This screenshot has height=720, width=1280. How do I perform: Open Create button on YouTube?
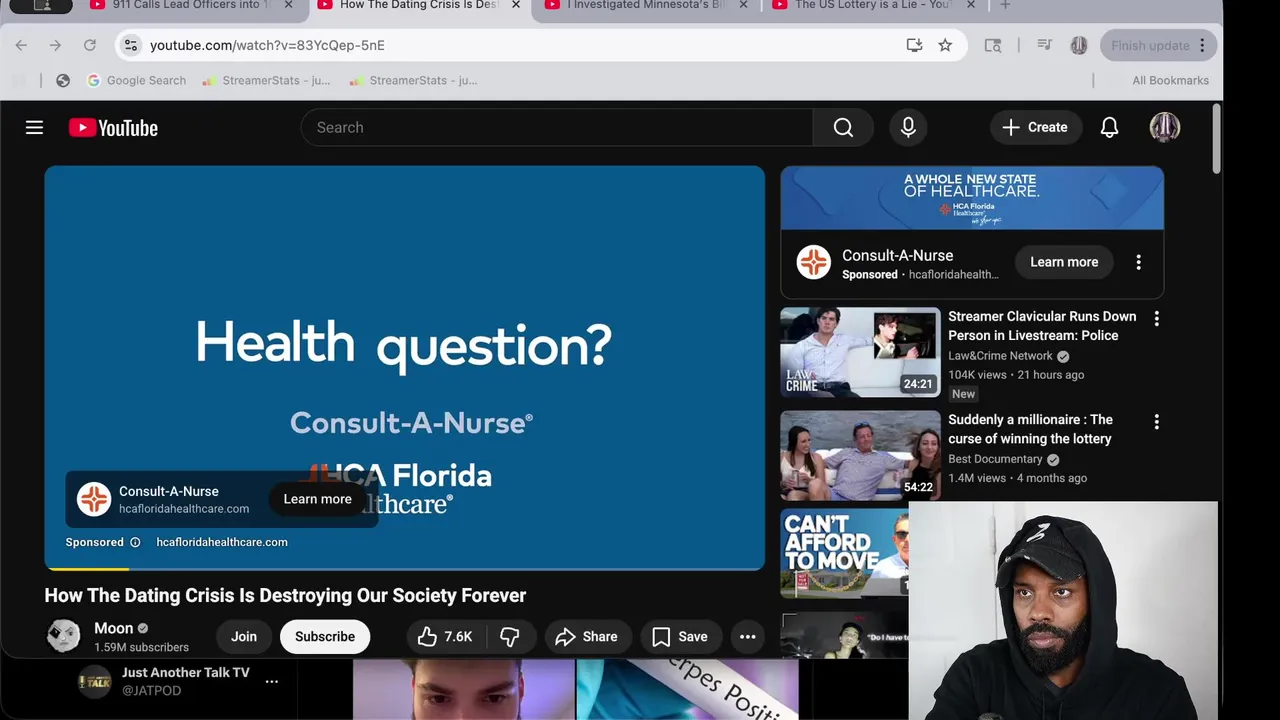pyautogui.click(x=1035, y=127)
